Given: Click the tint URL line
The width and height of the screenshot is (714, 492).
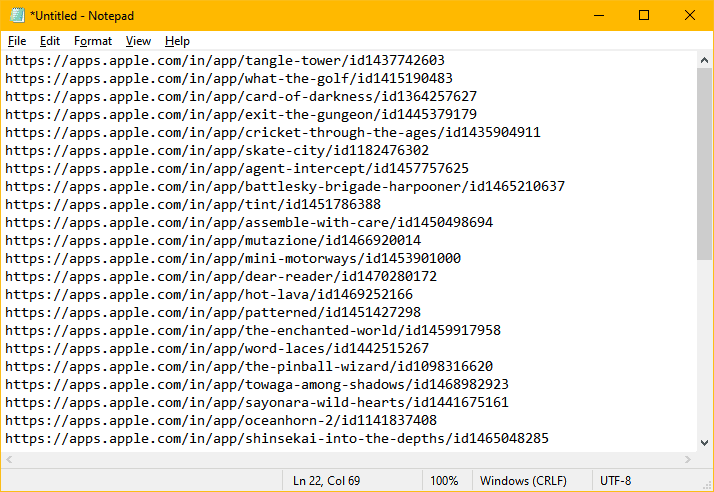Looking at the screenshot, I should (x=193, y=205).
